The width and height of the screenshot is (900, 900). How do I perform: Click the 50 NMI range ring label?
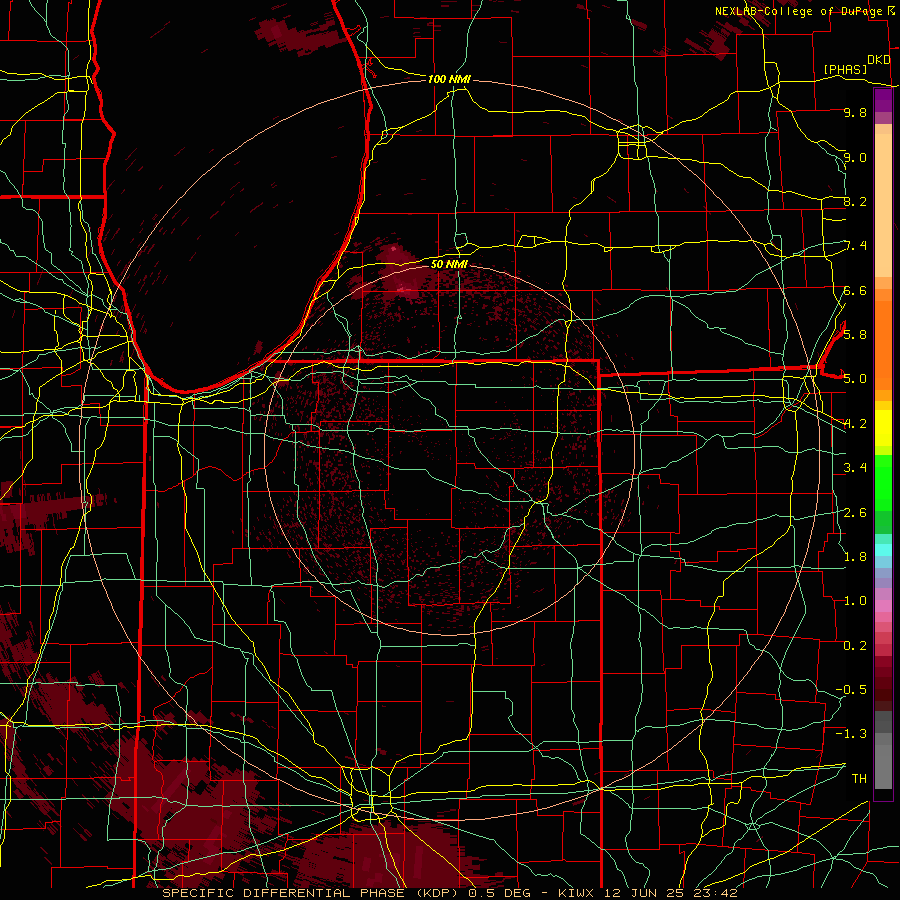pyautogui.click(x=449, y=264)
